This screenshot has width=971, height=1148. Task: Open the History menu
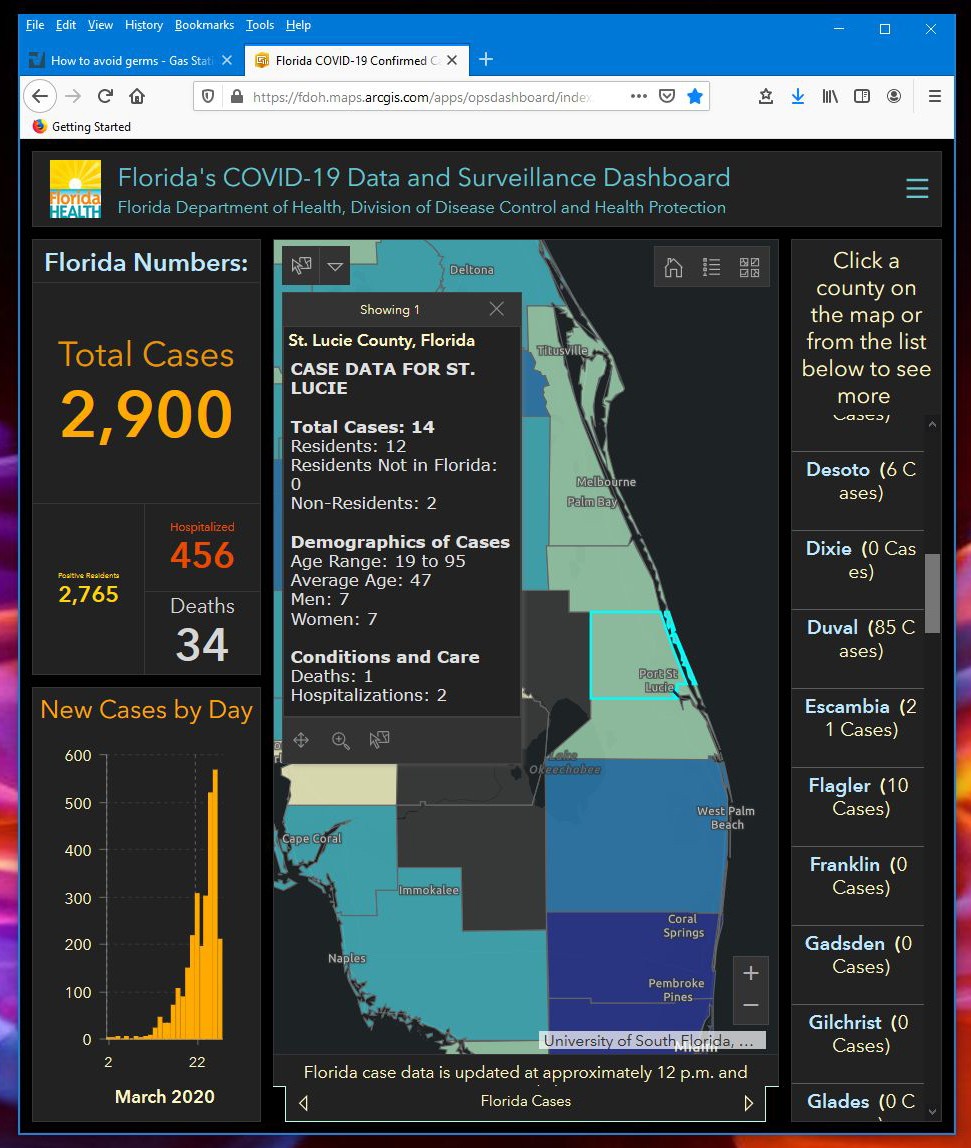click(144, 25)
